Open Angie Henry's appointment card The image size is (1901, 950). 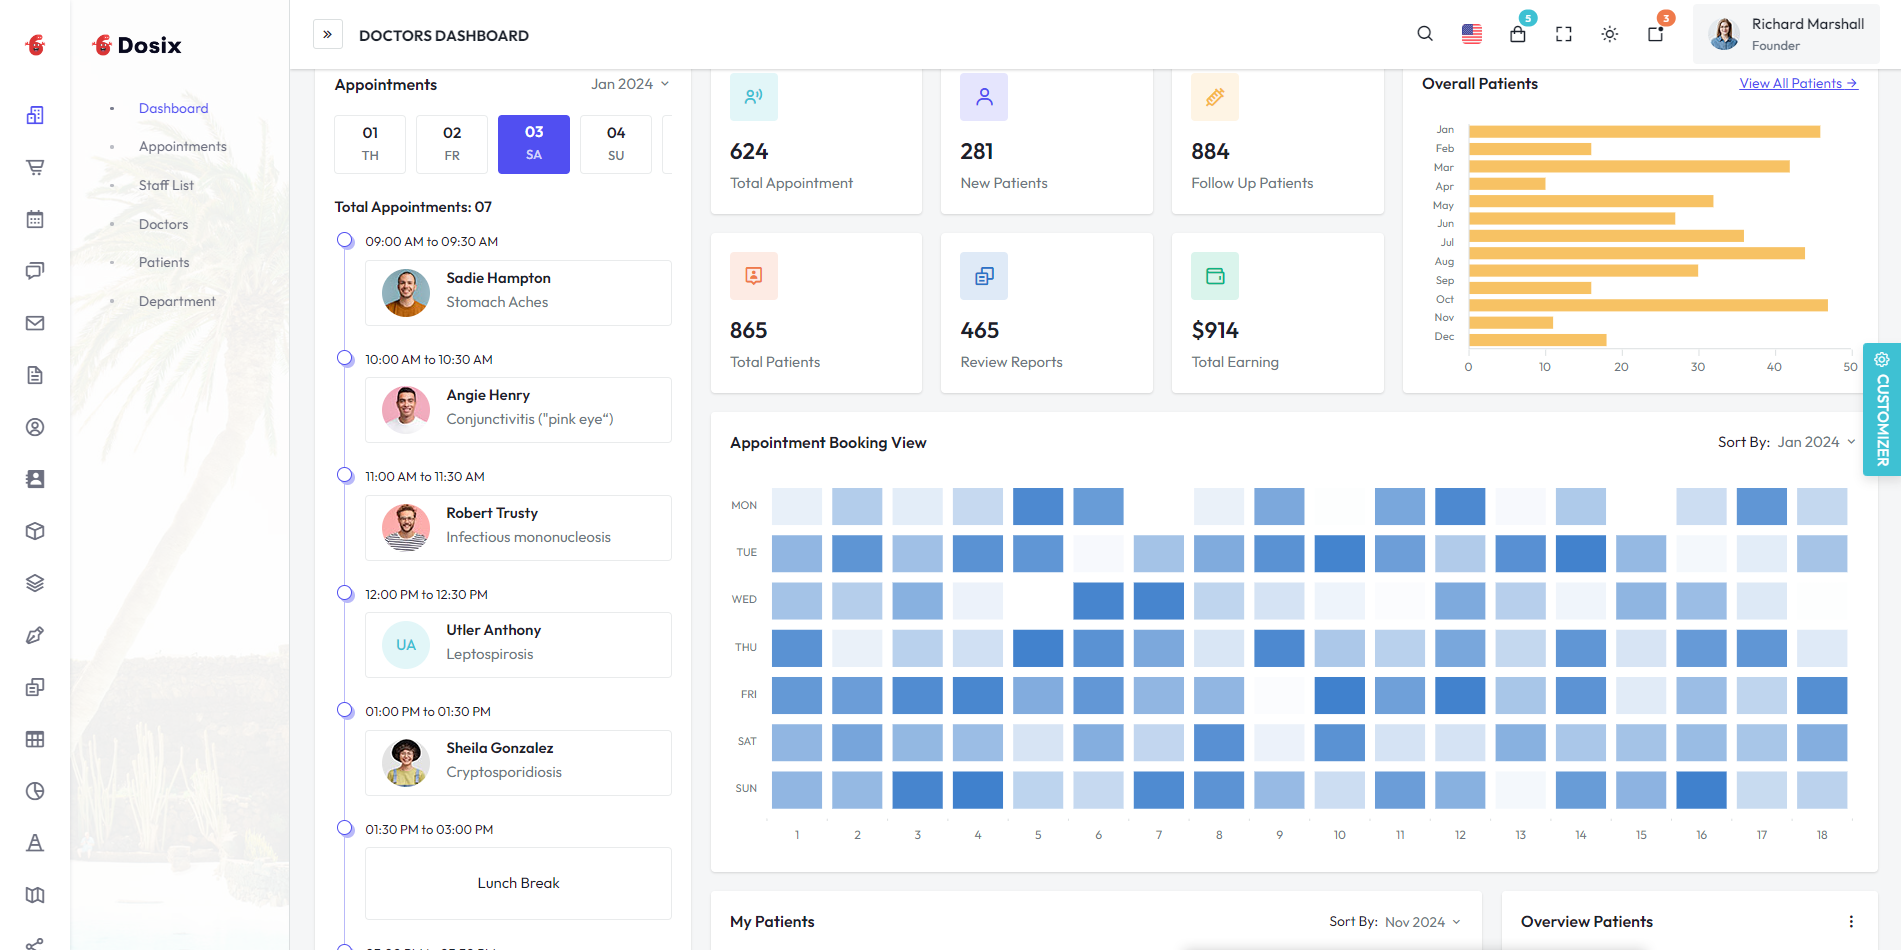518,410
